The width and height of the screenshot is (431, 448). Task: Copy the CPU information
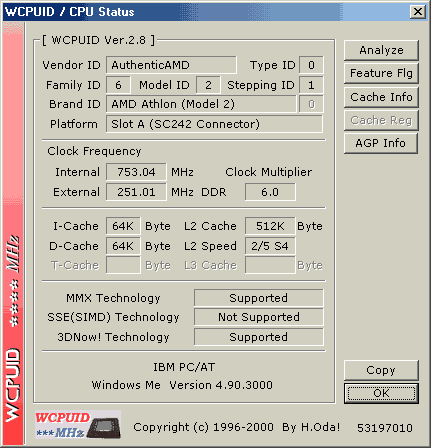[x=381, y=370]
